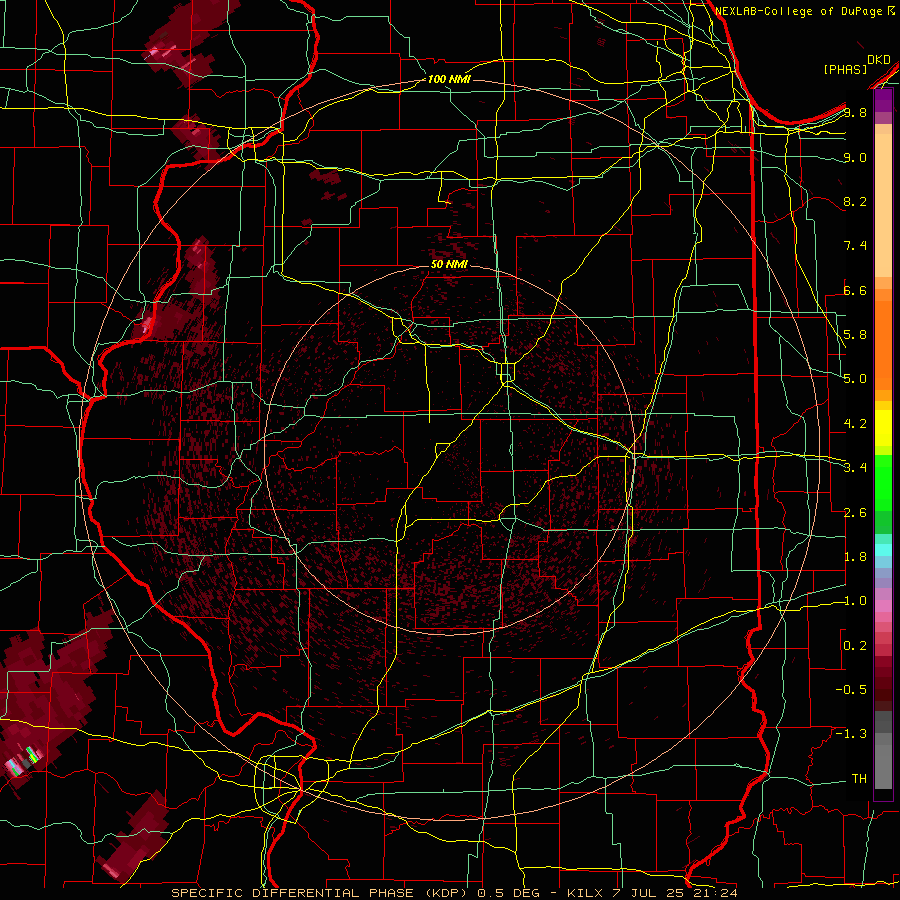Click the -0.5 scale value
Viewport: 900px width, 900px height.
pos(851,690)
